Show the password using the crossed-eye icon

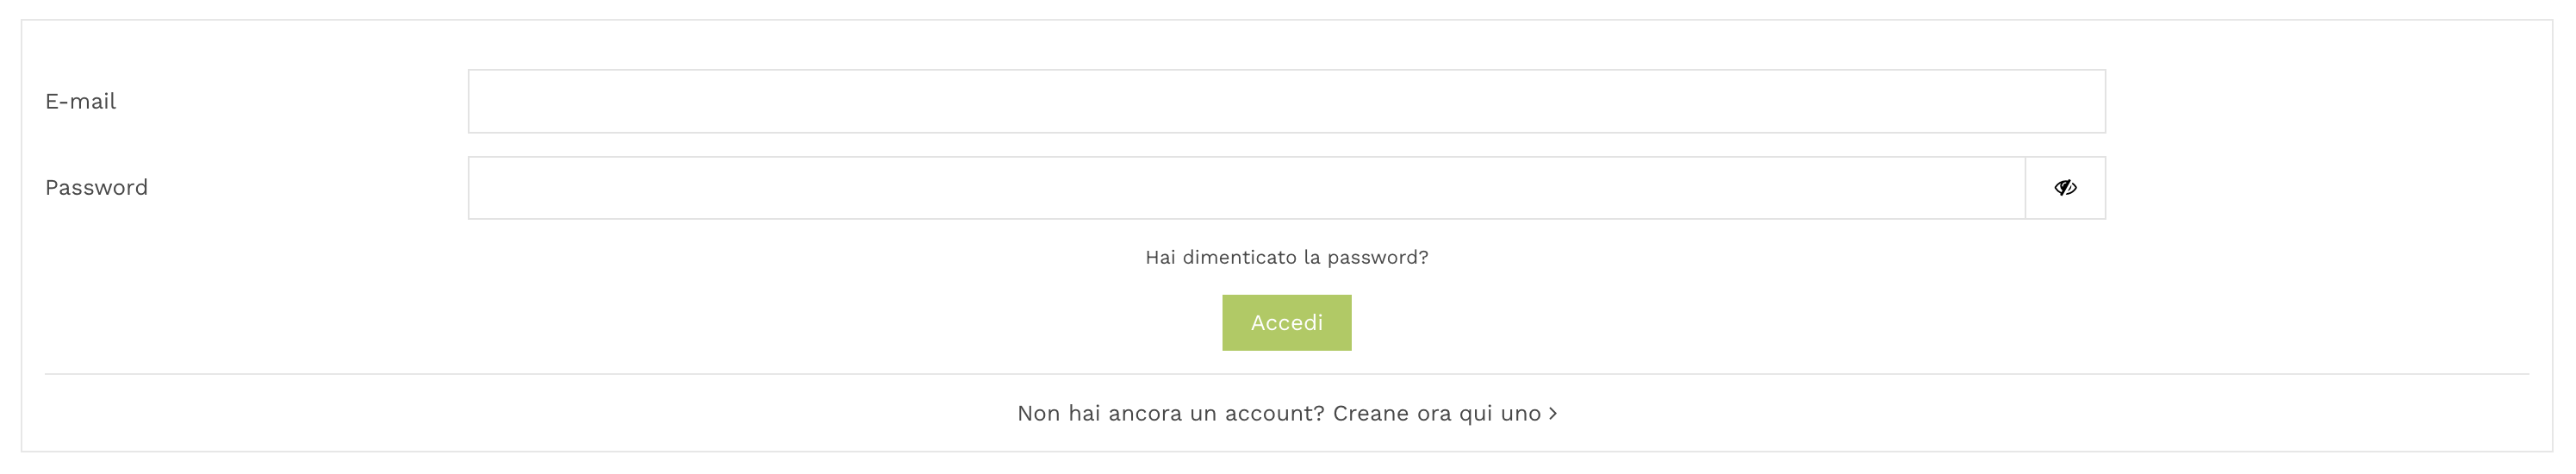click(x=2065, y=188)
